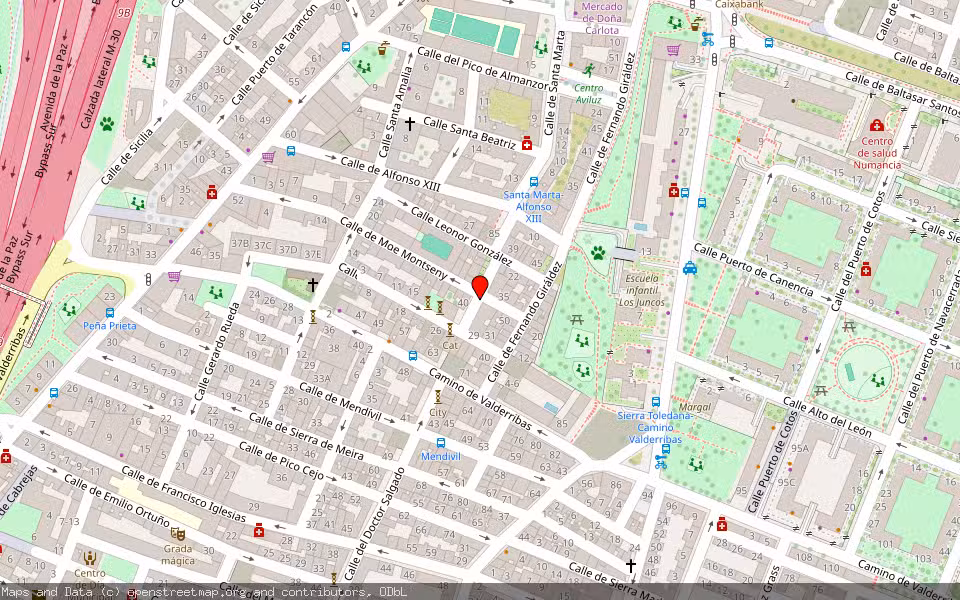The image size is (960, 600).
Task: Select the running-person icon at Centro Aviluz
Action: pos(589,70)
